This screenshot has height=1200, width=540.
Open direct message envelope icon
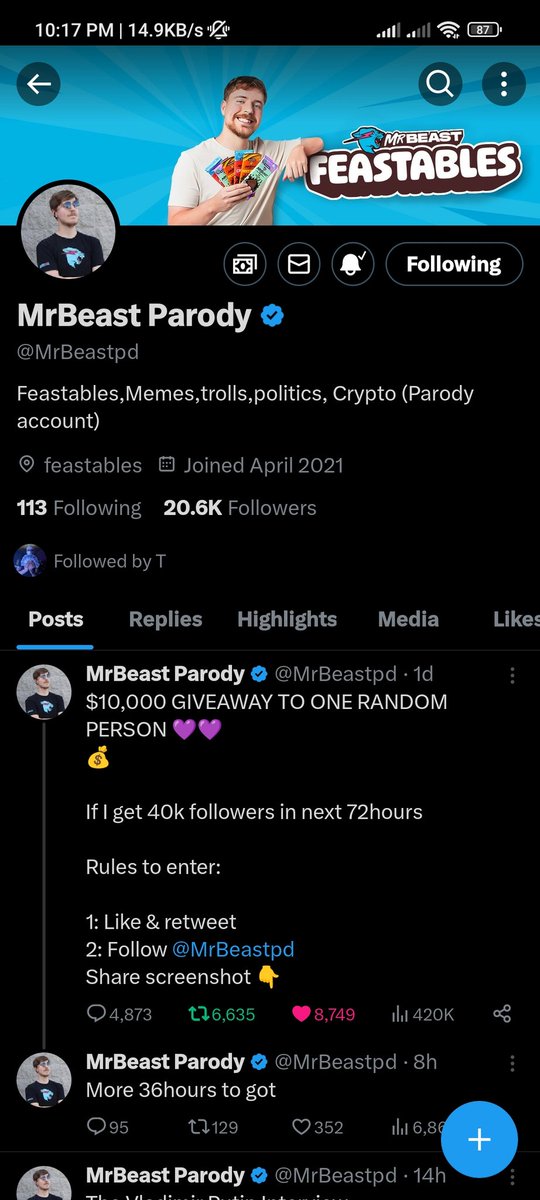pyautogui.click(x=298, y=264)
